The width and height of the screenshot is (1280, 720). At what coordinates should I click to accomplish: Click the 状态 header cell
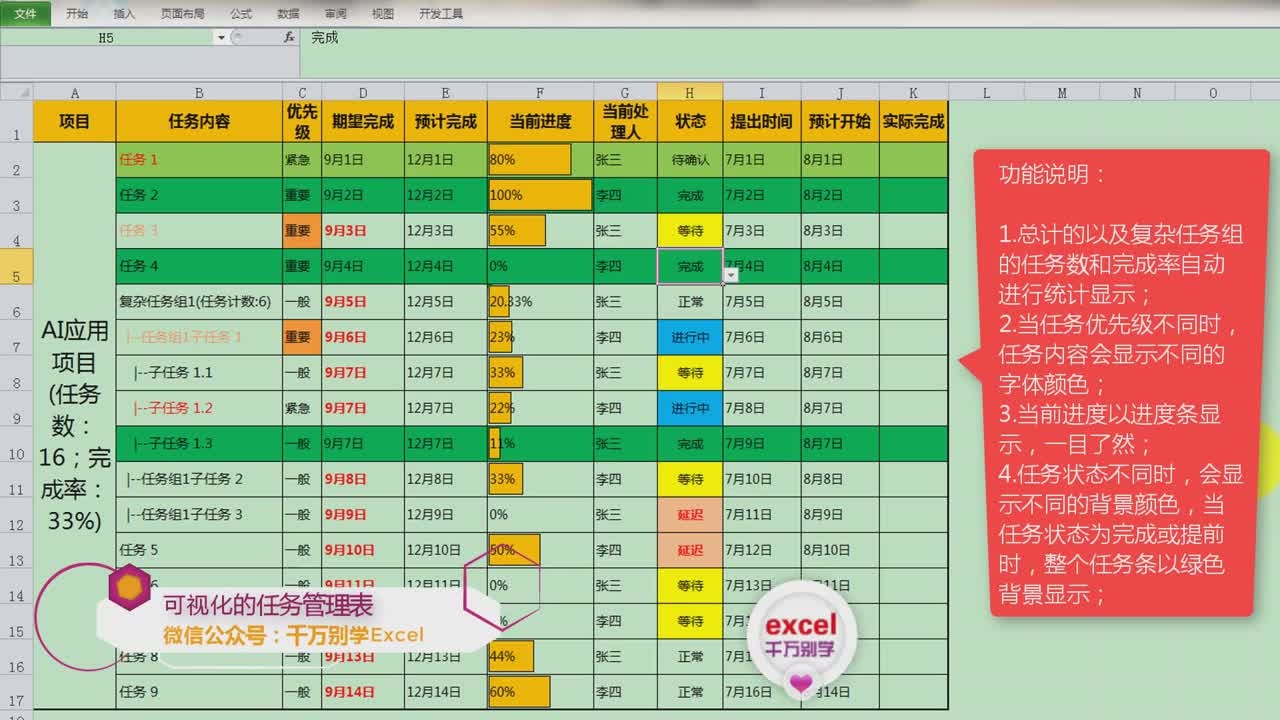coord(690,122)
